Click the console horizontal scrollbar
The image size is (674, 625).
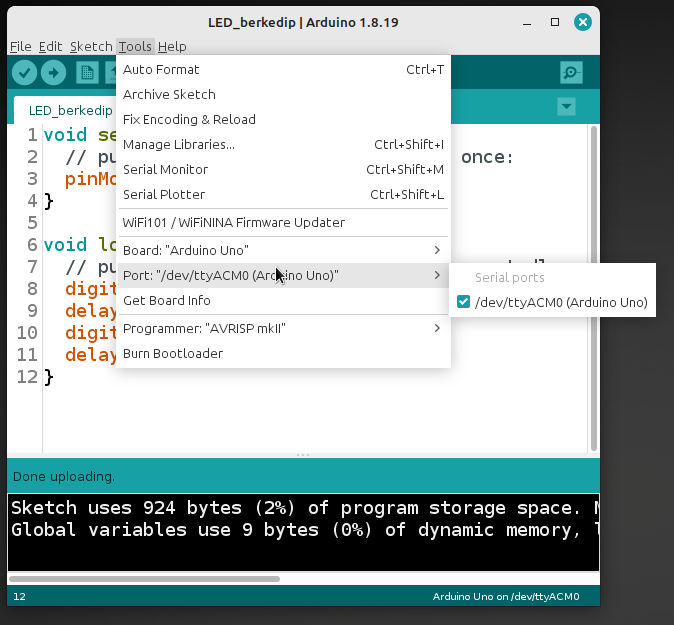(144, 579)
